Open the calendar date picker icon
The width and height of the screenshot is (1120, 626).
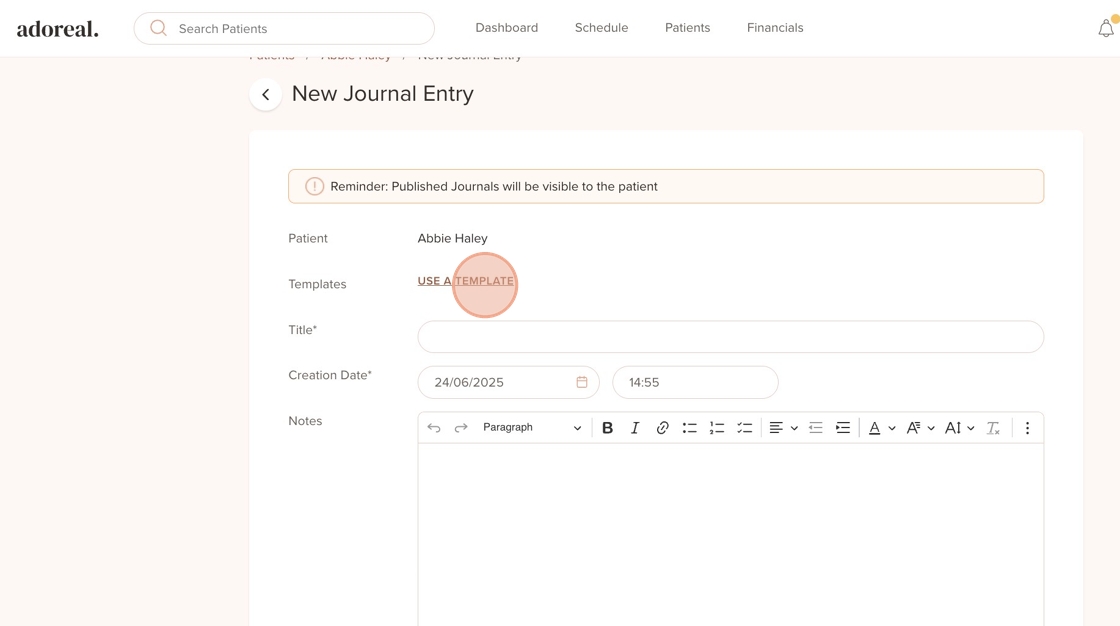(582, 382)
